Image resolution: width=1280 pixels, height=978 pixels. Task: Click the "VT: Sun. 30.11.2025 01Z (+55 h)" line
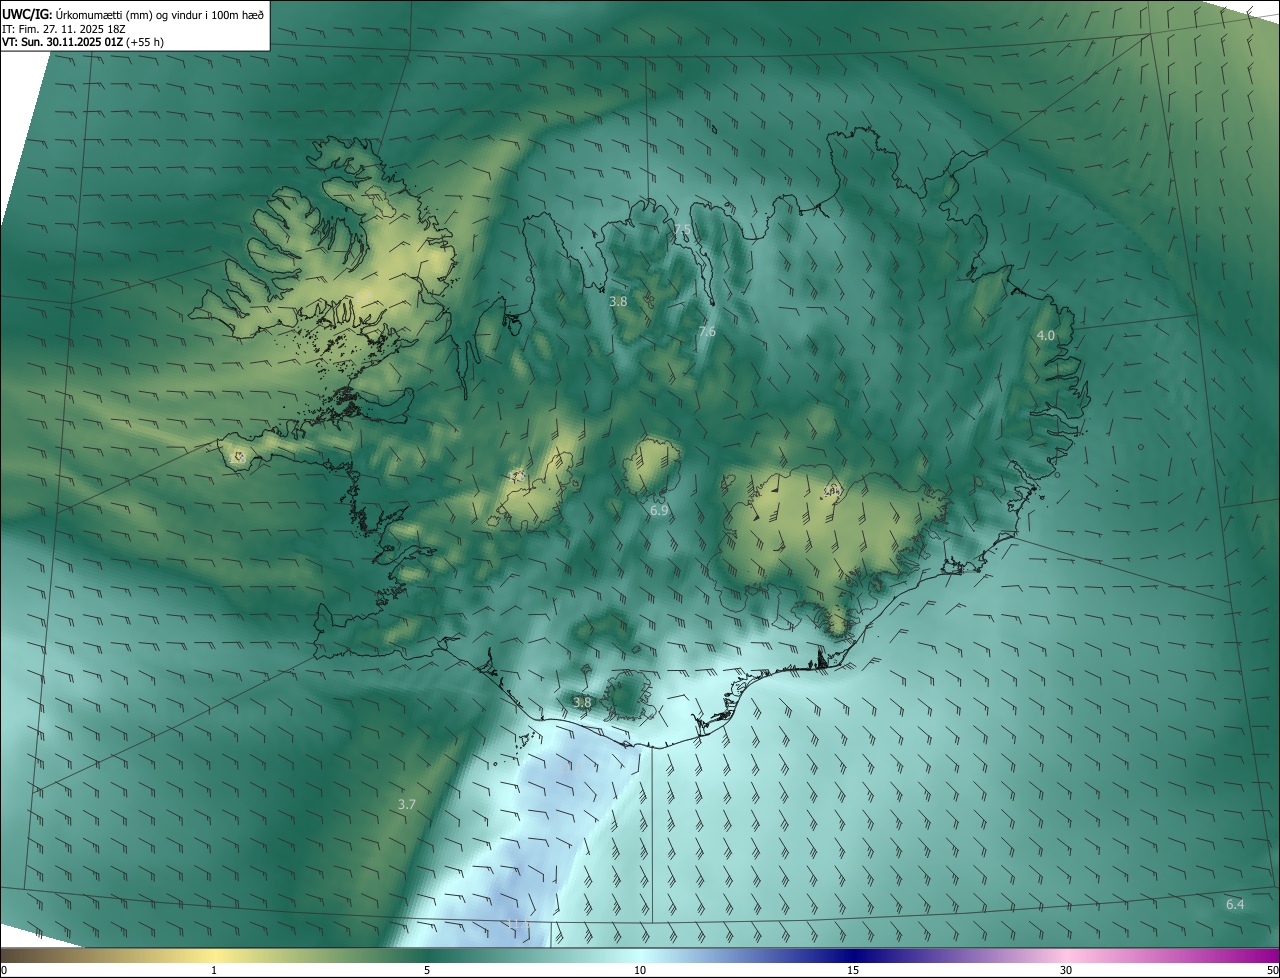[83, 42]
